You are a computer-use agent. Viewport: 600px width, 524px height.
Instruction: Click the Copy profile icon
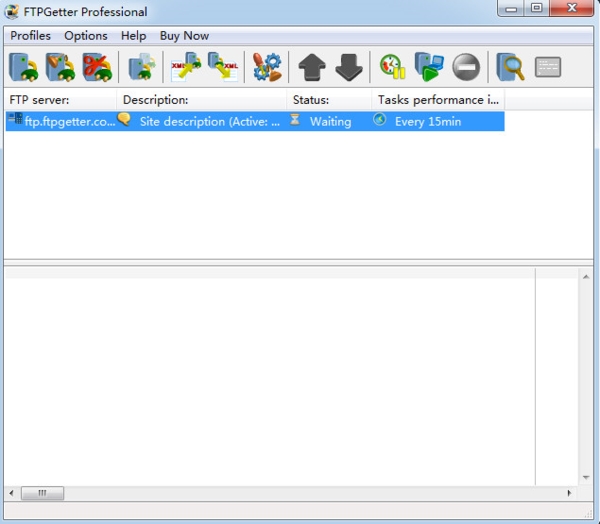142,67
